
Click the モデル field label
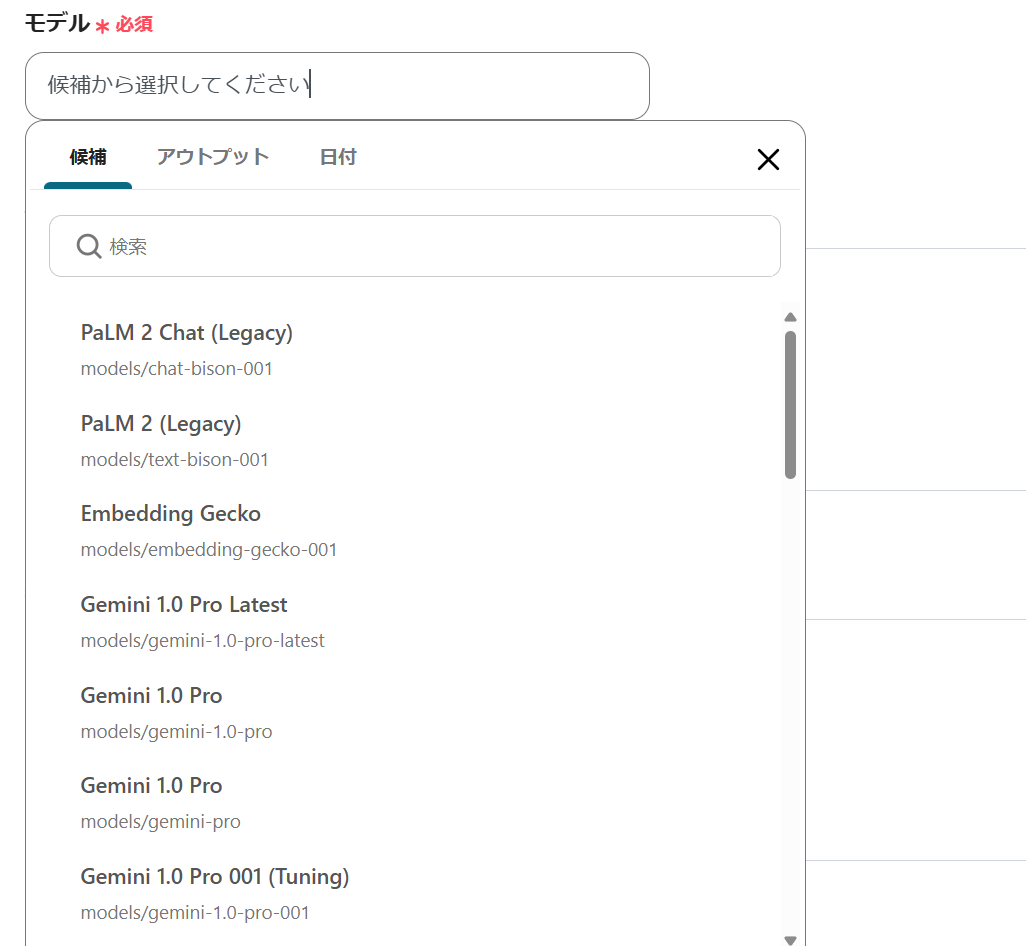[57, 24]
